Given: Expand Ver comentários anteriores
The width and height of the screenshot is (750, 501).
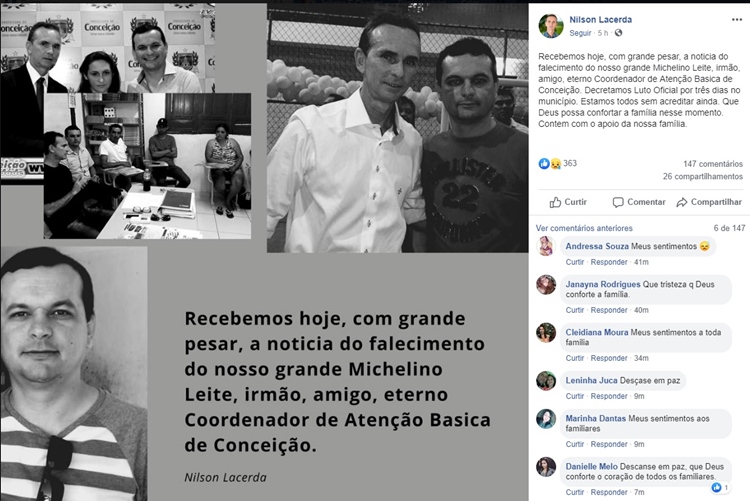Looking at the screenshot, I should tap(584, 228).
